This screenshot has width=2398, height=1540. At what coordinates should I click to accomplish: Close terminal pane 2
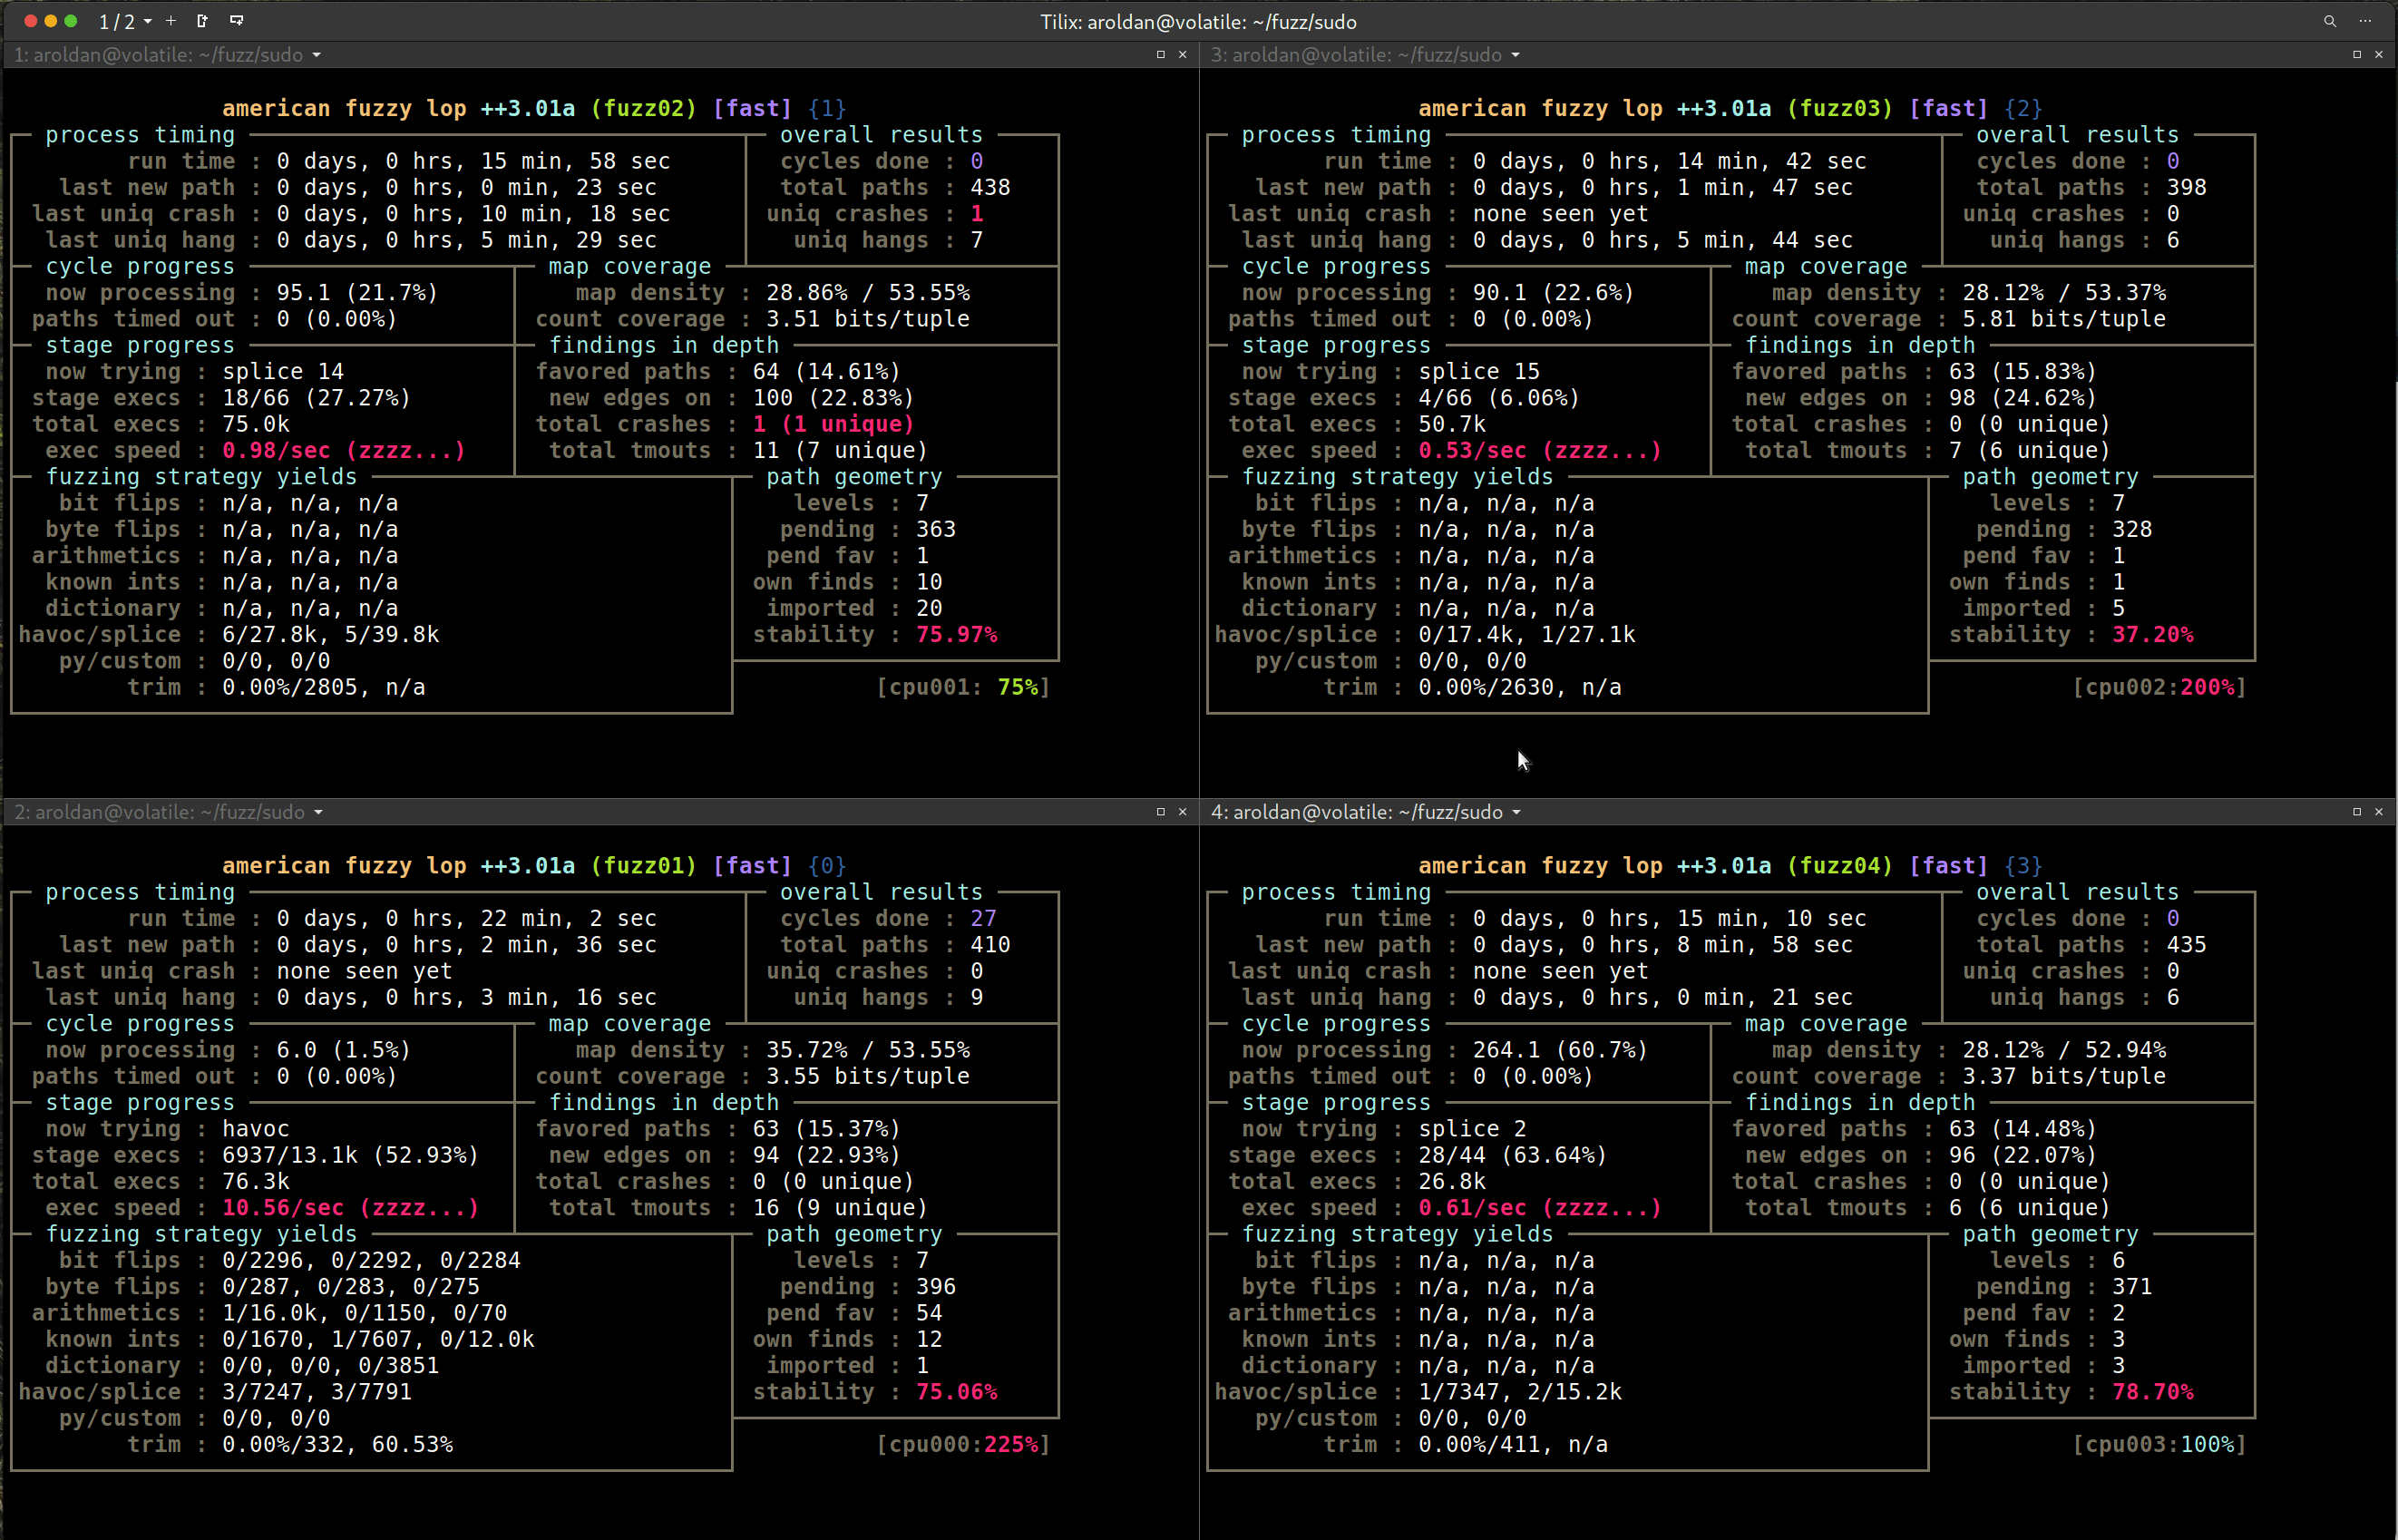click(1183, 812)
